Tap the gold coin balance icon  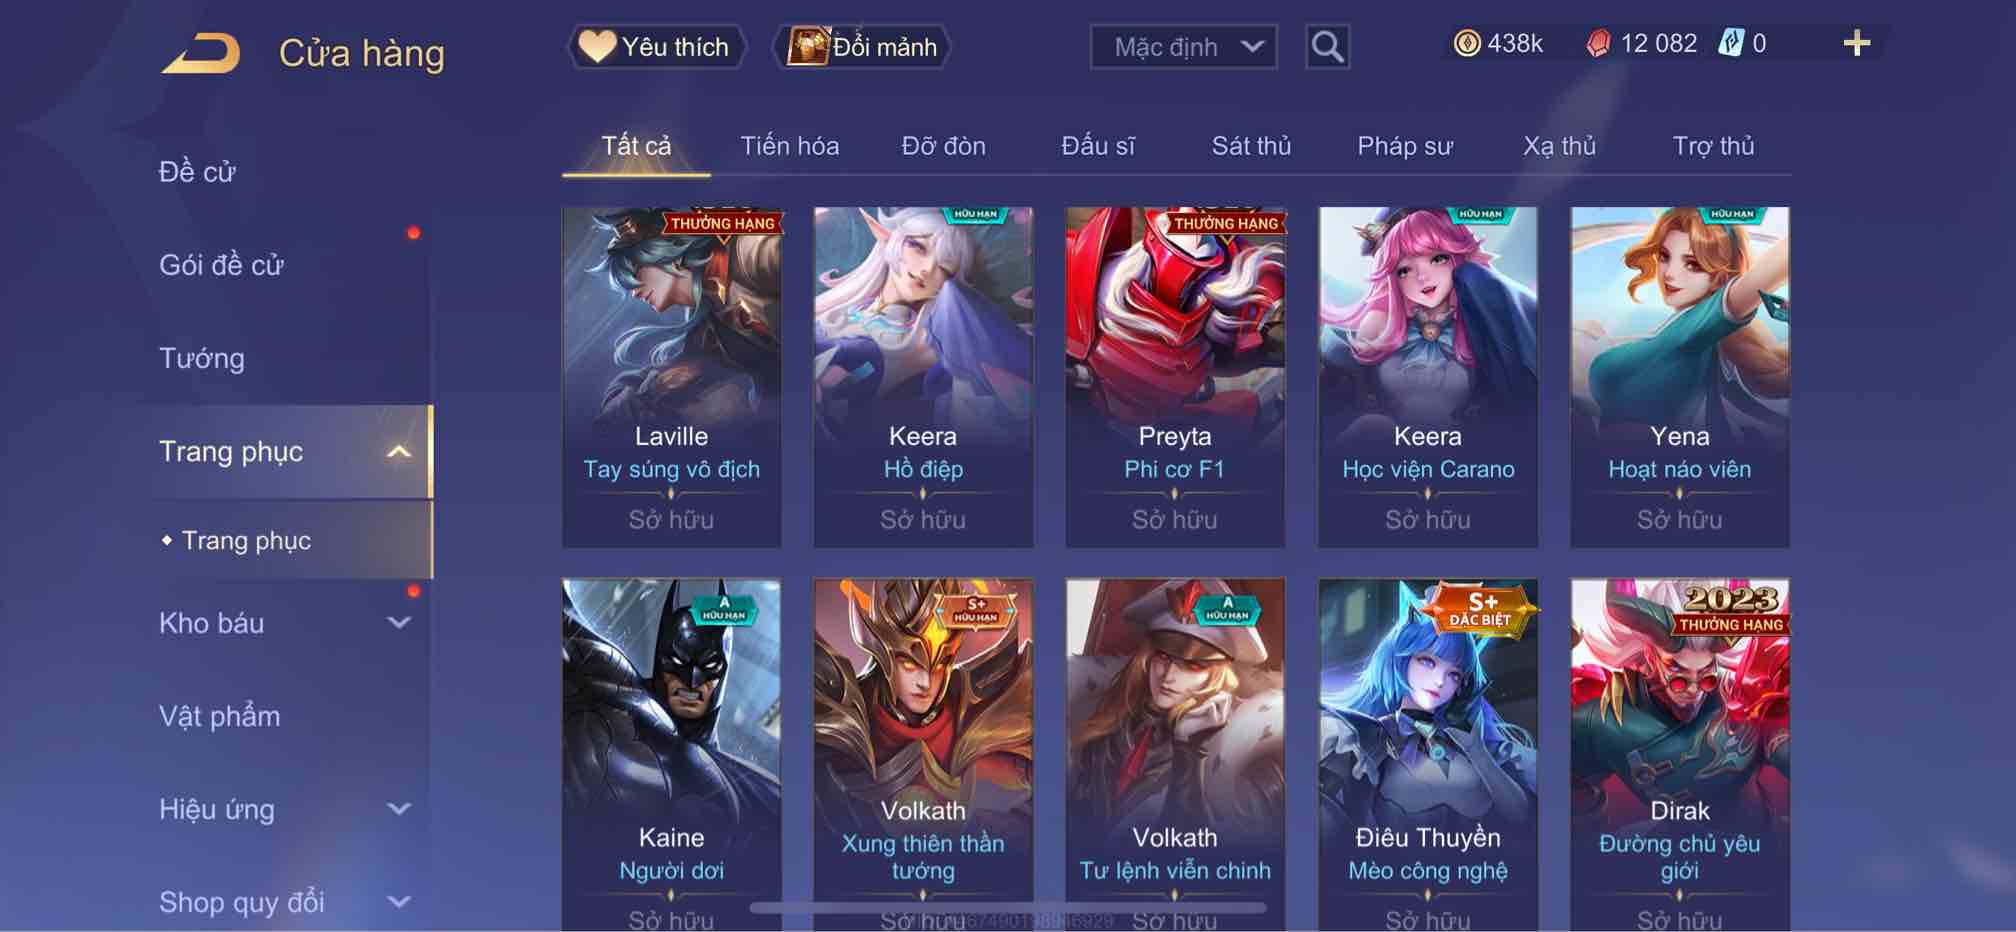[x=1466, y=43]
